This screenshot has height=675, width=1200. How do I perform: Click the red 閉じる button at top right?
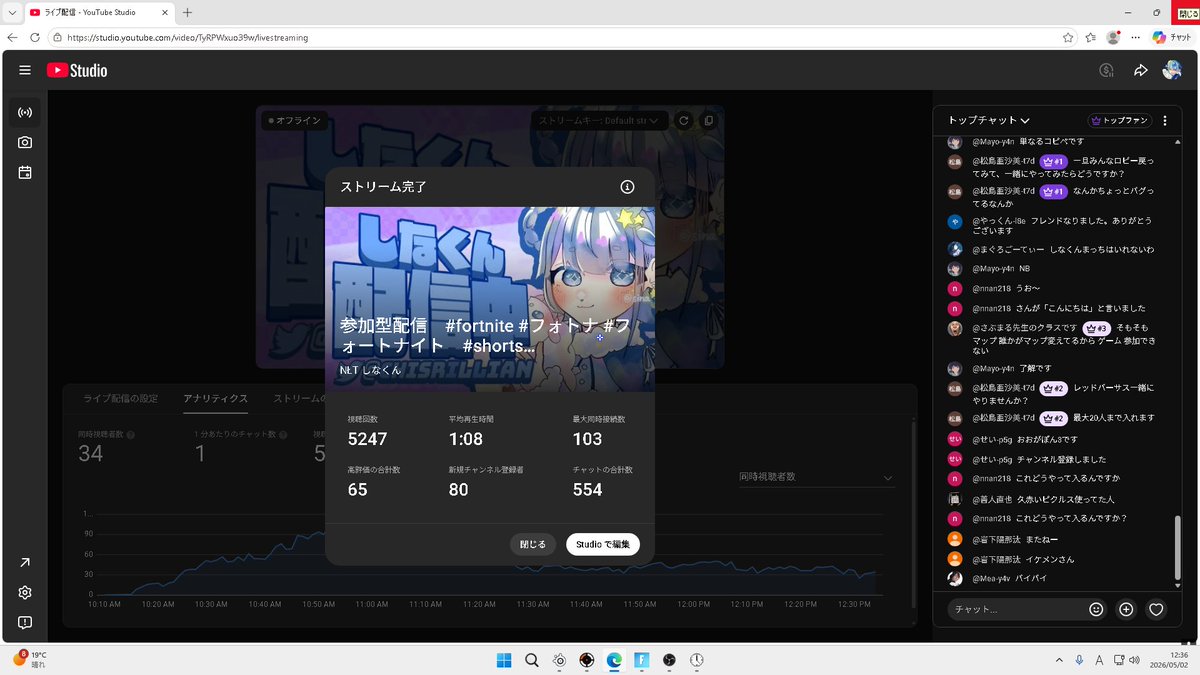click(1187, 12)
